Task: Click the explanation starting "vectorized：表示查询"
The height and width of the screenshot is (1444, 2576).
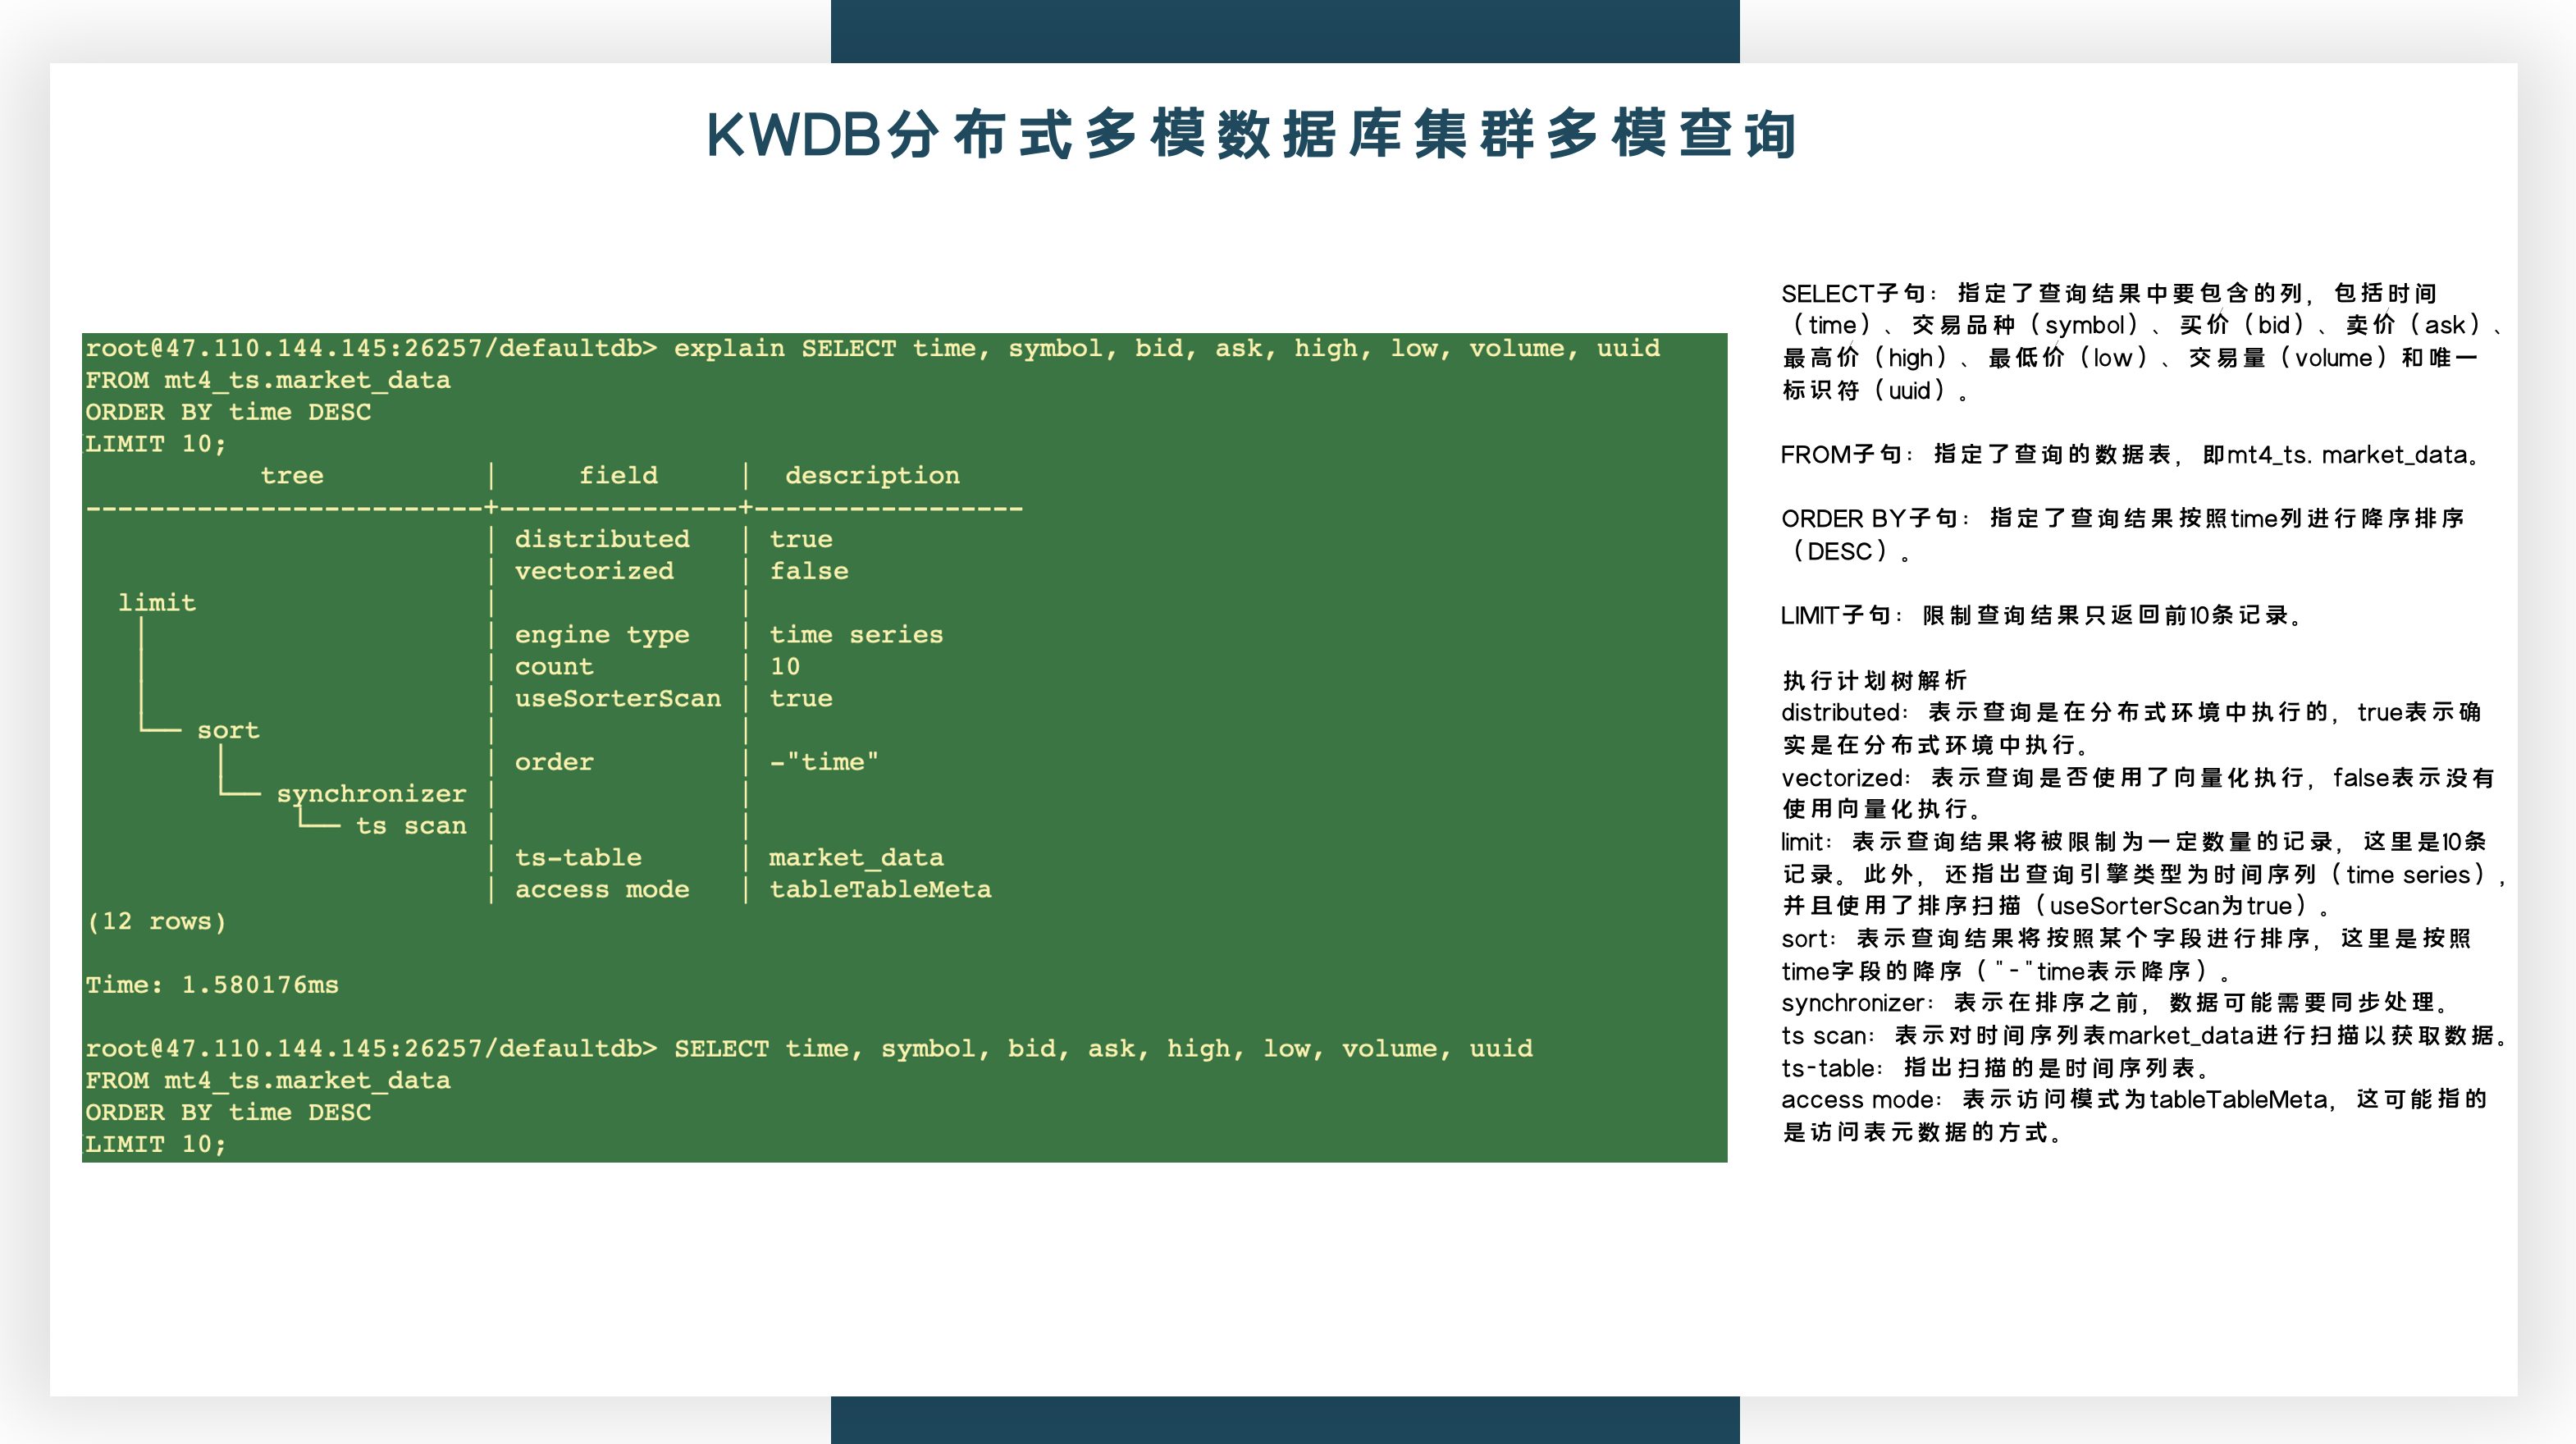Action: [2138, 793]
